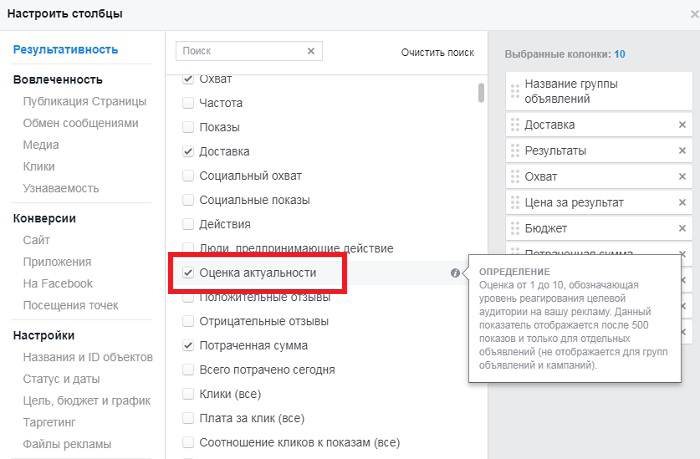Viewport: 700px width, 459px height.
Task: Check the Всего потрачено сегодня checkbox
Action: [188, 369]
